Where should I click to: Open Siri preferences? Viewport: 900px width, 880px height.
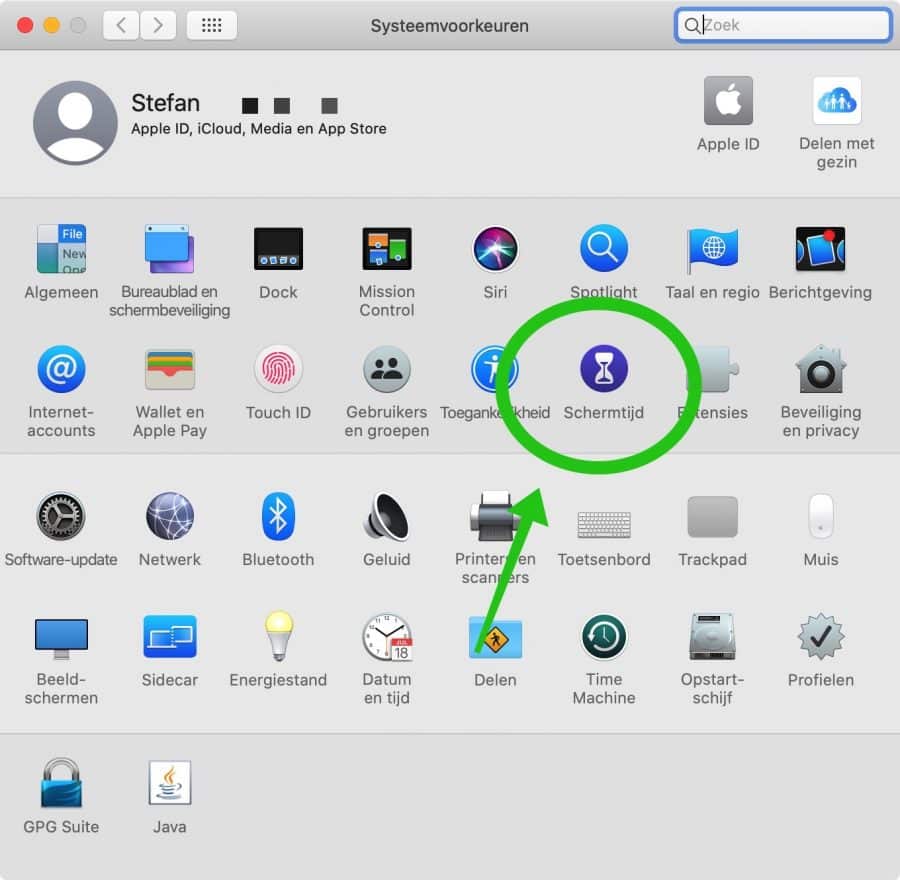pos(495,249)
